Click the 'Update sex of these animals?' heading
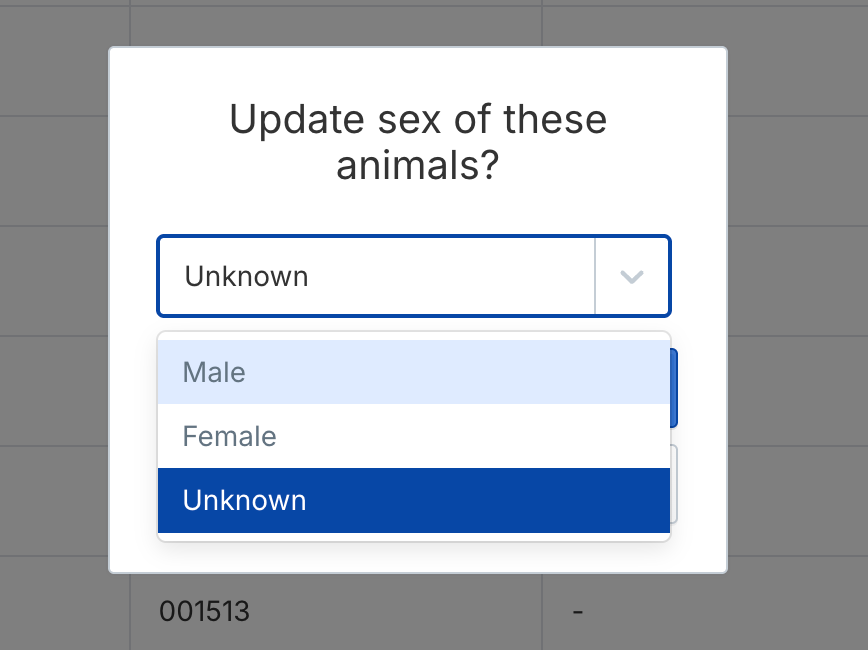 pyautogui.click(x=418, y=142)
